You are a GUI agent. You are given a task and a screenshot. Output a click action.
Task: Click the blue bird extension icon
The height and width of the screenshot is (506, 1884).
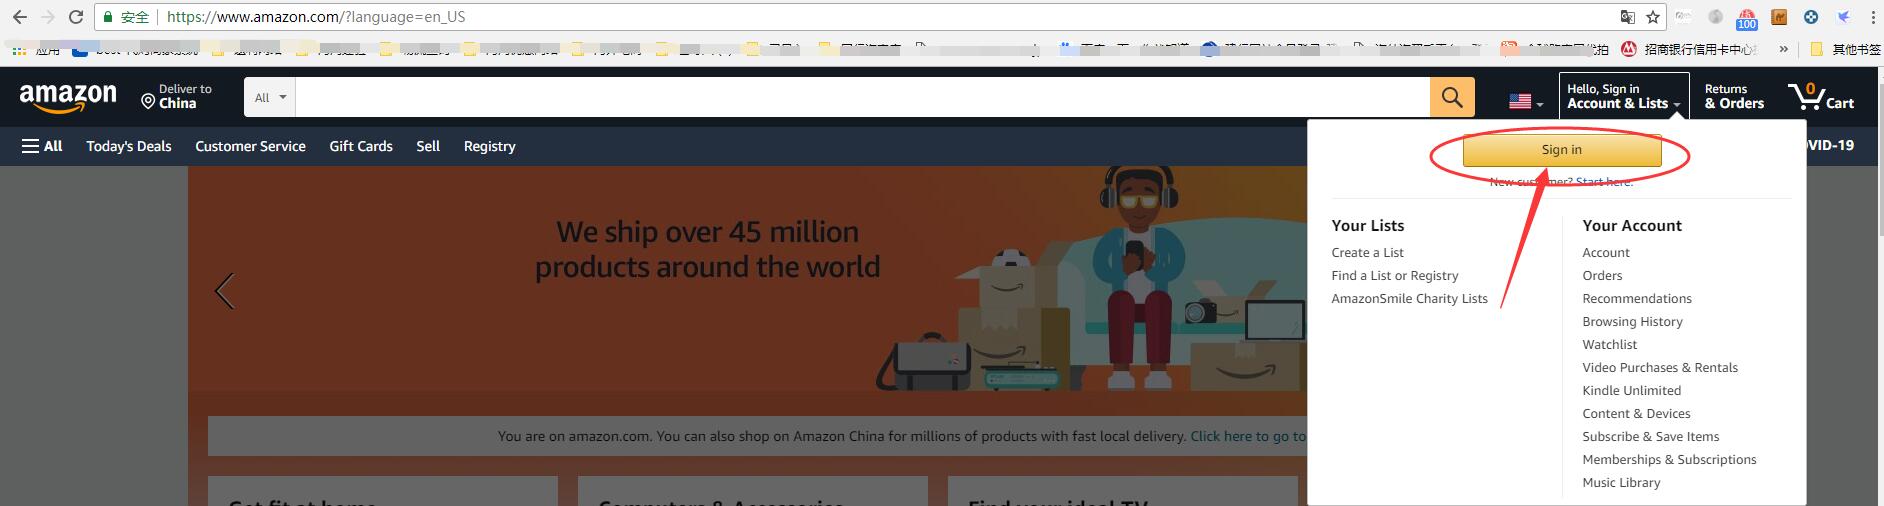(x=1844, y=17)
